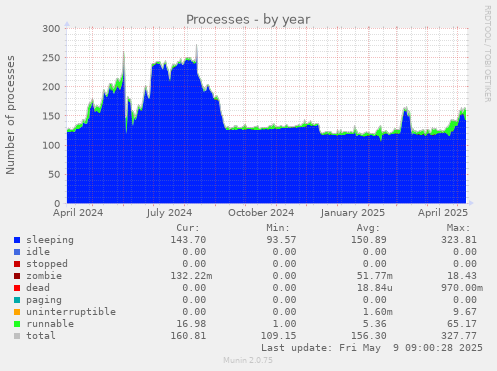Click the stopped legend color square
This screenshot has width=497, height=371.
[17, 264]
